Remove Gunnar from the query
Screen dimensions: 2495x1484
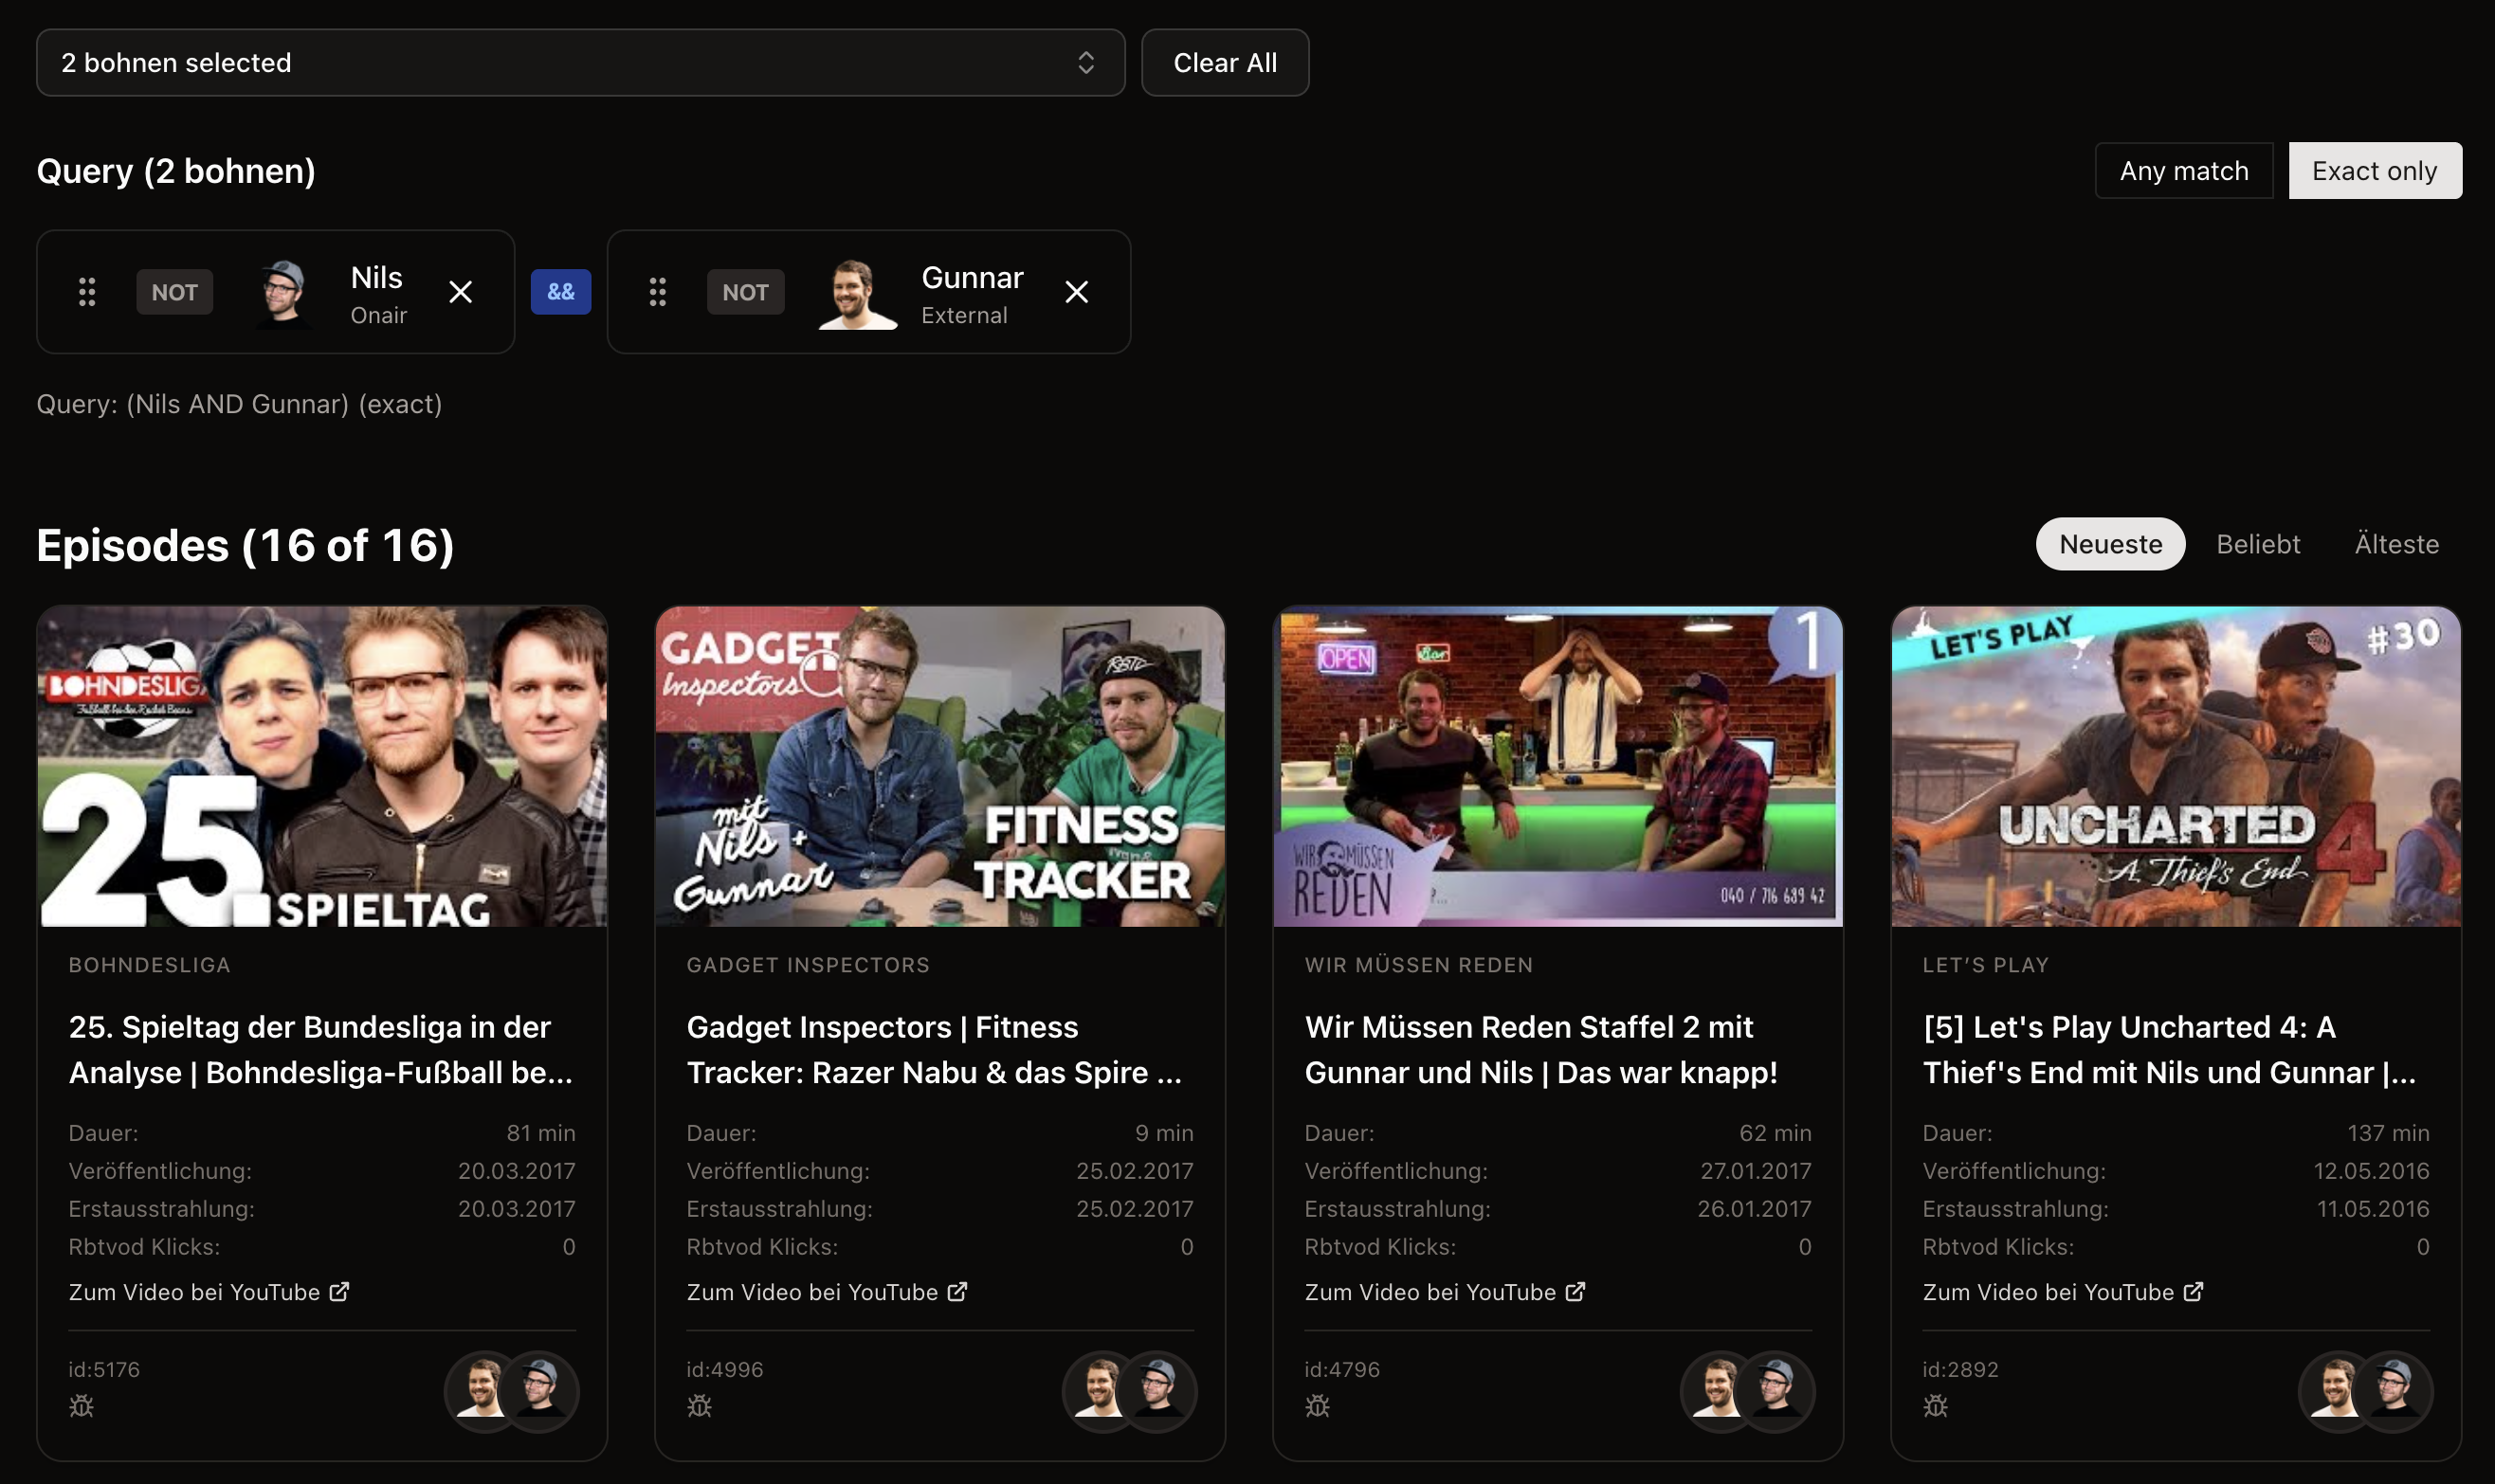pyautogui.click(x=1076, y=292)
